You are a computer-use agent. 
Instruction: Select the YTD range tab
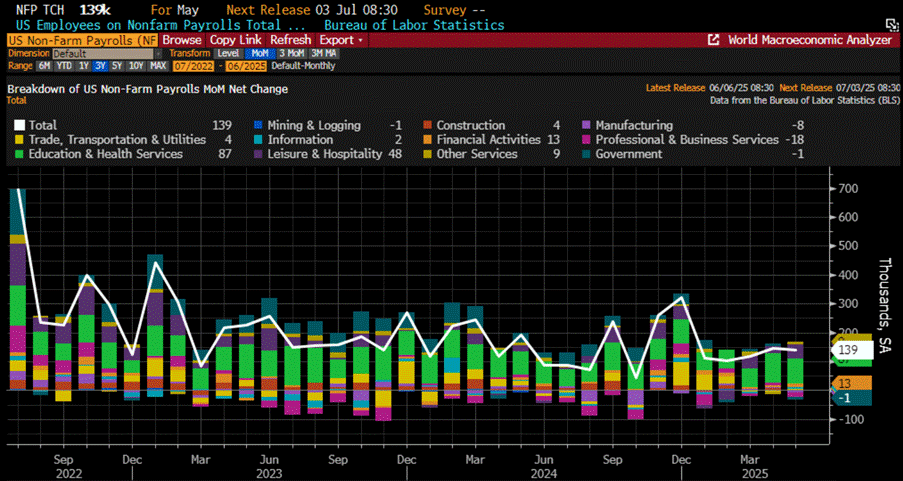62,65
